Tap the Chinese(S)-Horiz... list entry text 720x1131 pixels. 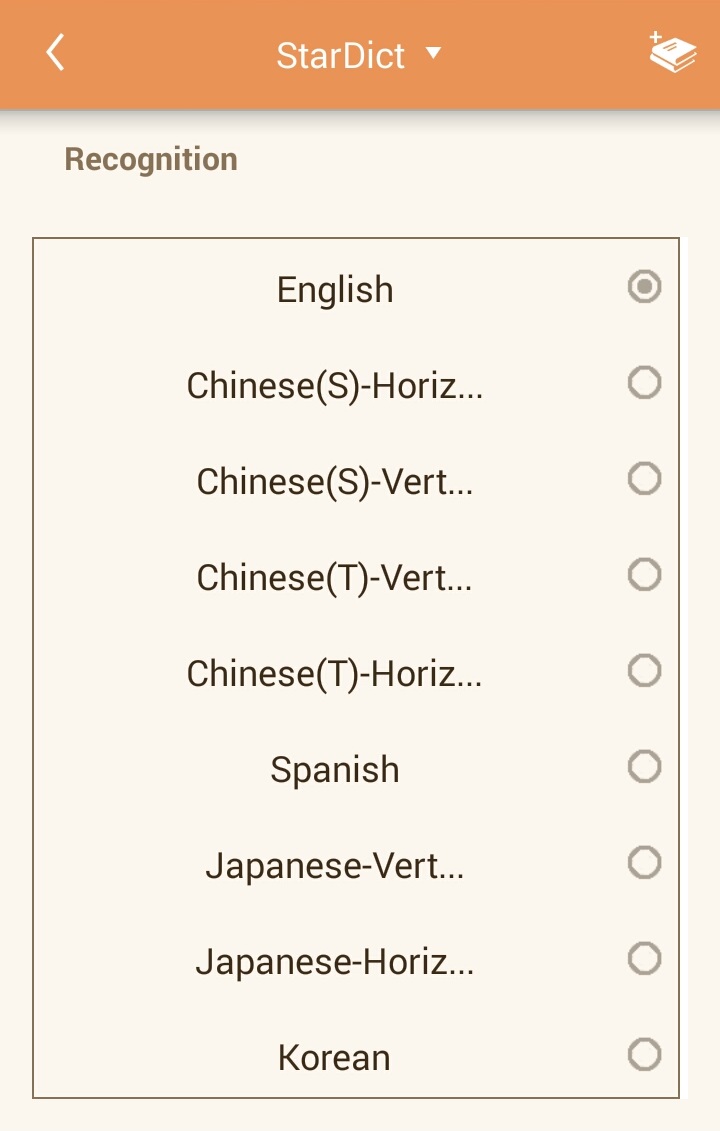coord(335,386)
